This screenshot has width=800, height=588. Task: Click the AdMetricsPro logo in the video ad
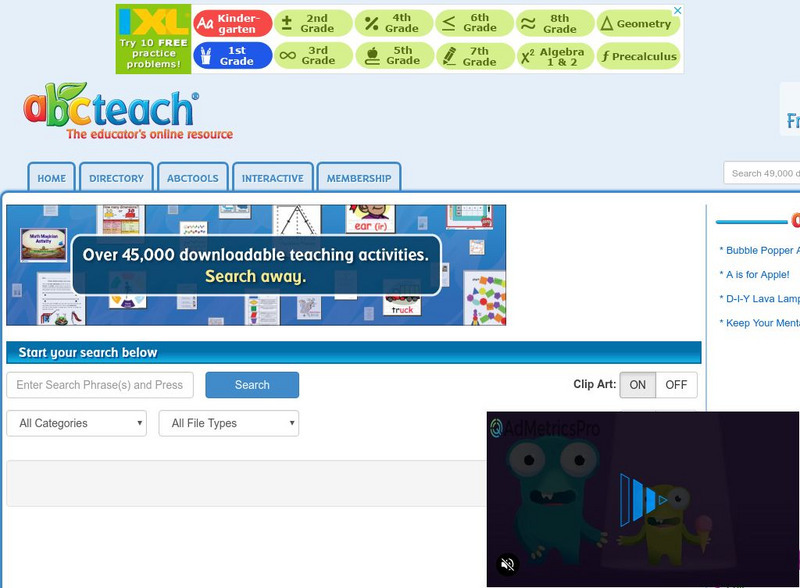544,428
